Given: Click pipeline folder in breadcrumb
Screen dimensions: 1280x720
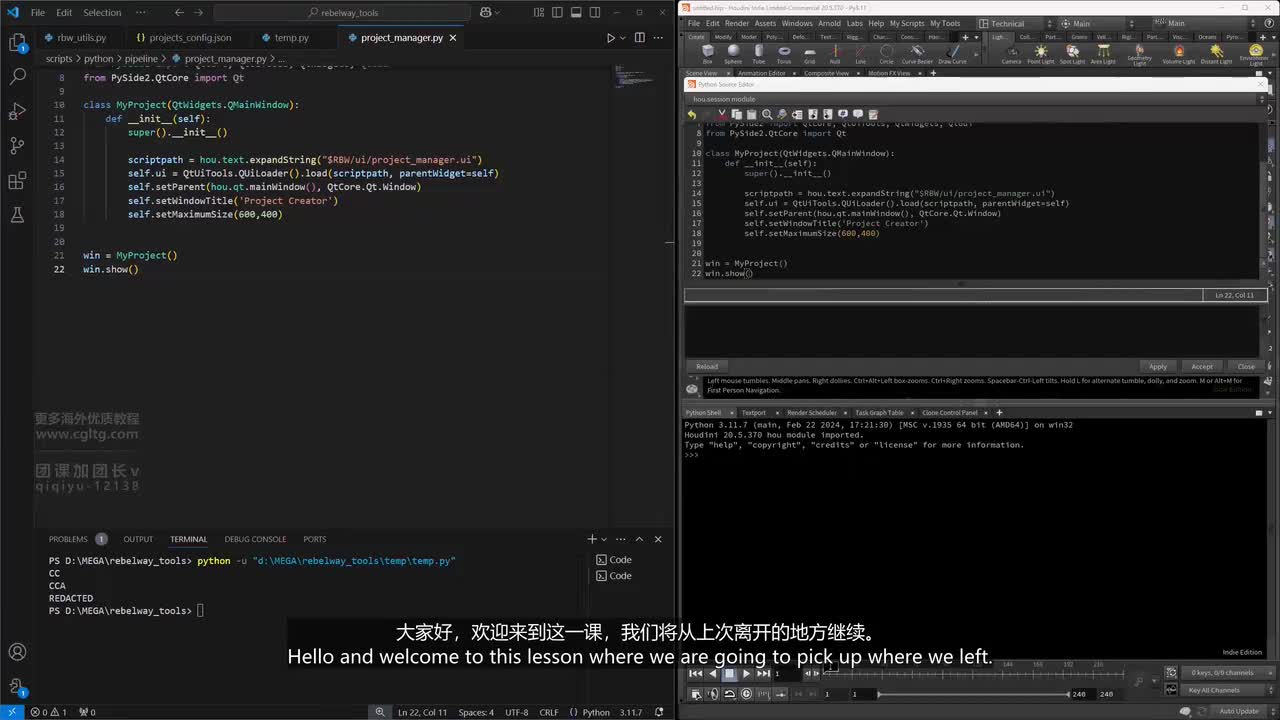Looking at the screenshot, I should [141, 59].
